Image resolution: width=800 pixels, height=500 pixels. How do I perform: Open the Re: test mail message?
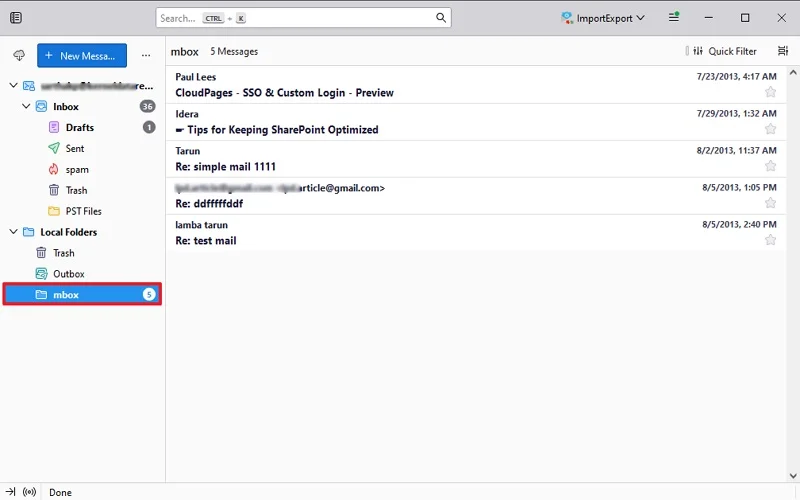[476, 233]
